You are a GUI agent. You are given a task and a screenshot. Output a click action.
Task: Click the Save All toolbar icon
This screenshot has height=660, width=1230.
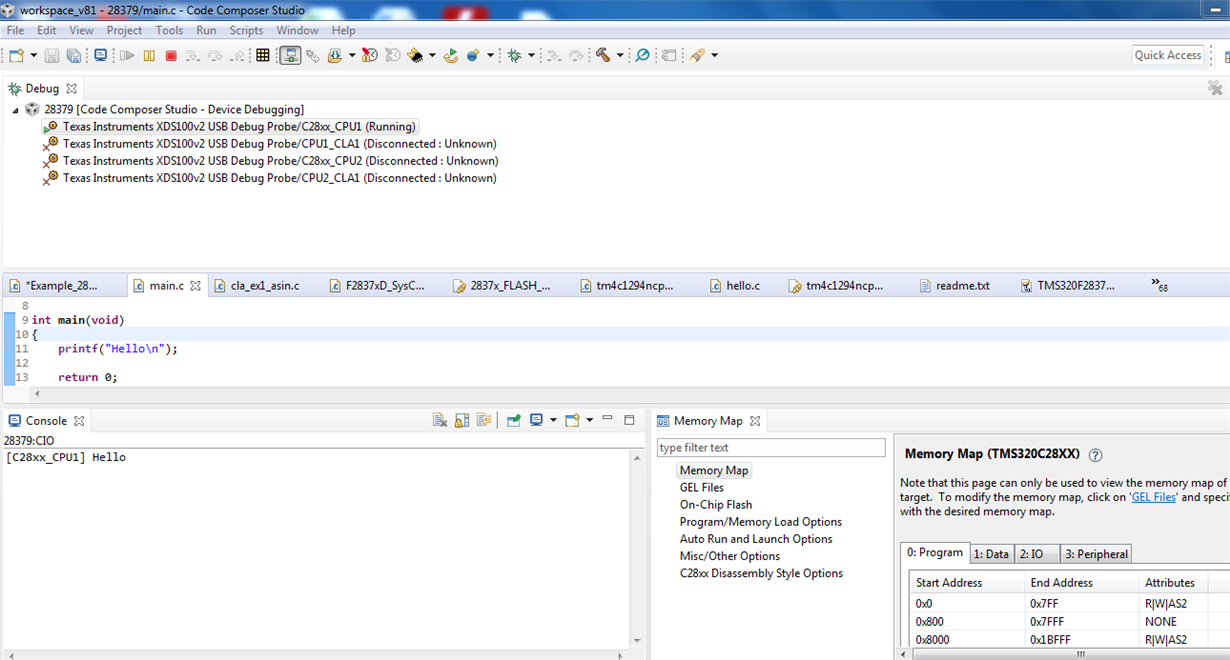pos(73,56)
